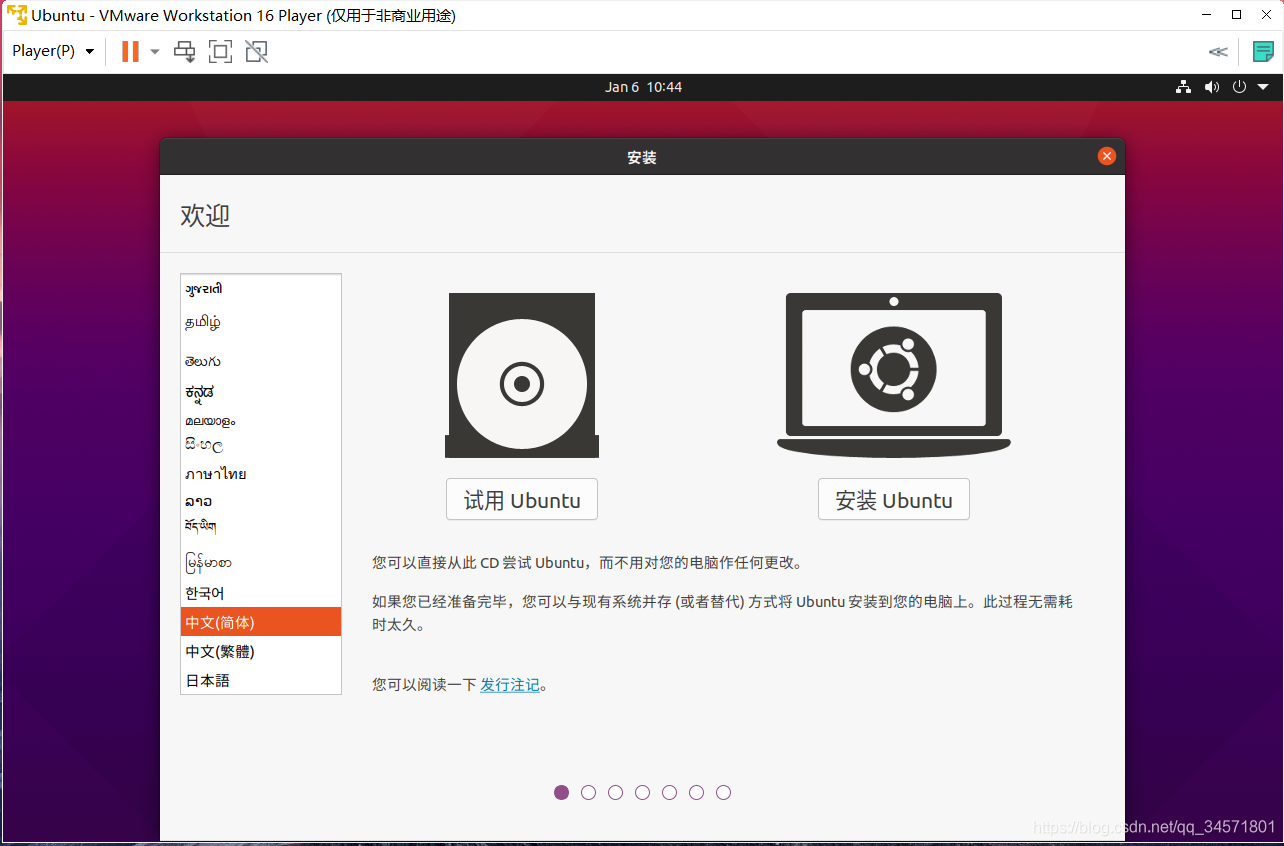
Task: Click the laptop Ubuntu image above 安装 Ubuntu
Action: pos(894,375)
